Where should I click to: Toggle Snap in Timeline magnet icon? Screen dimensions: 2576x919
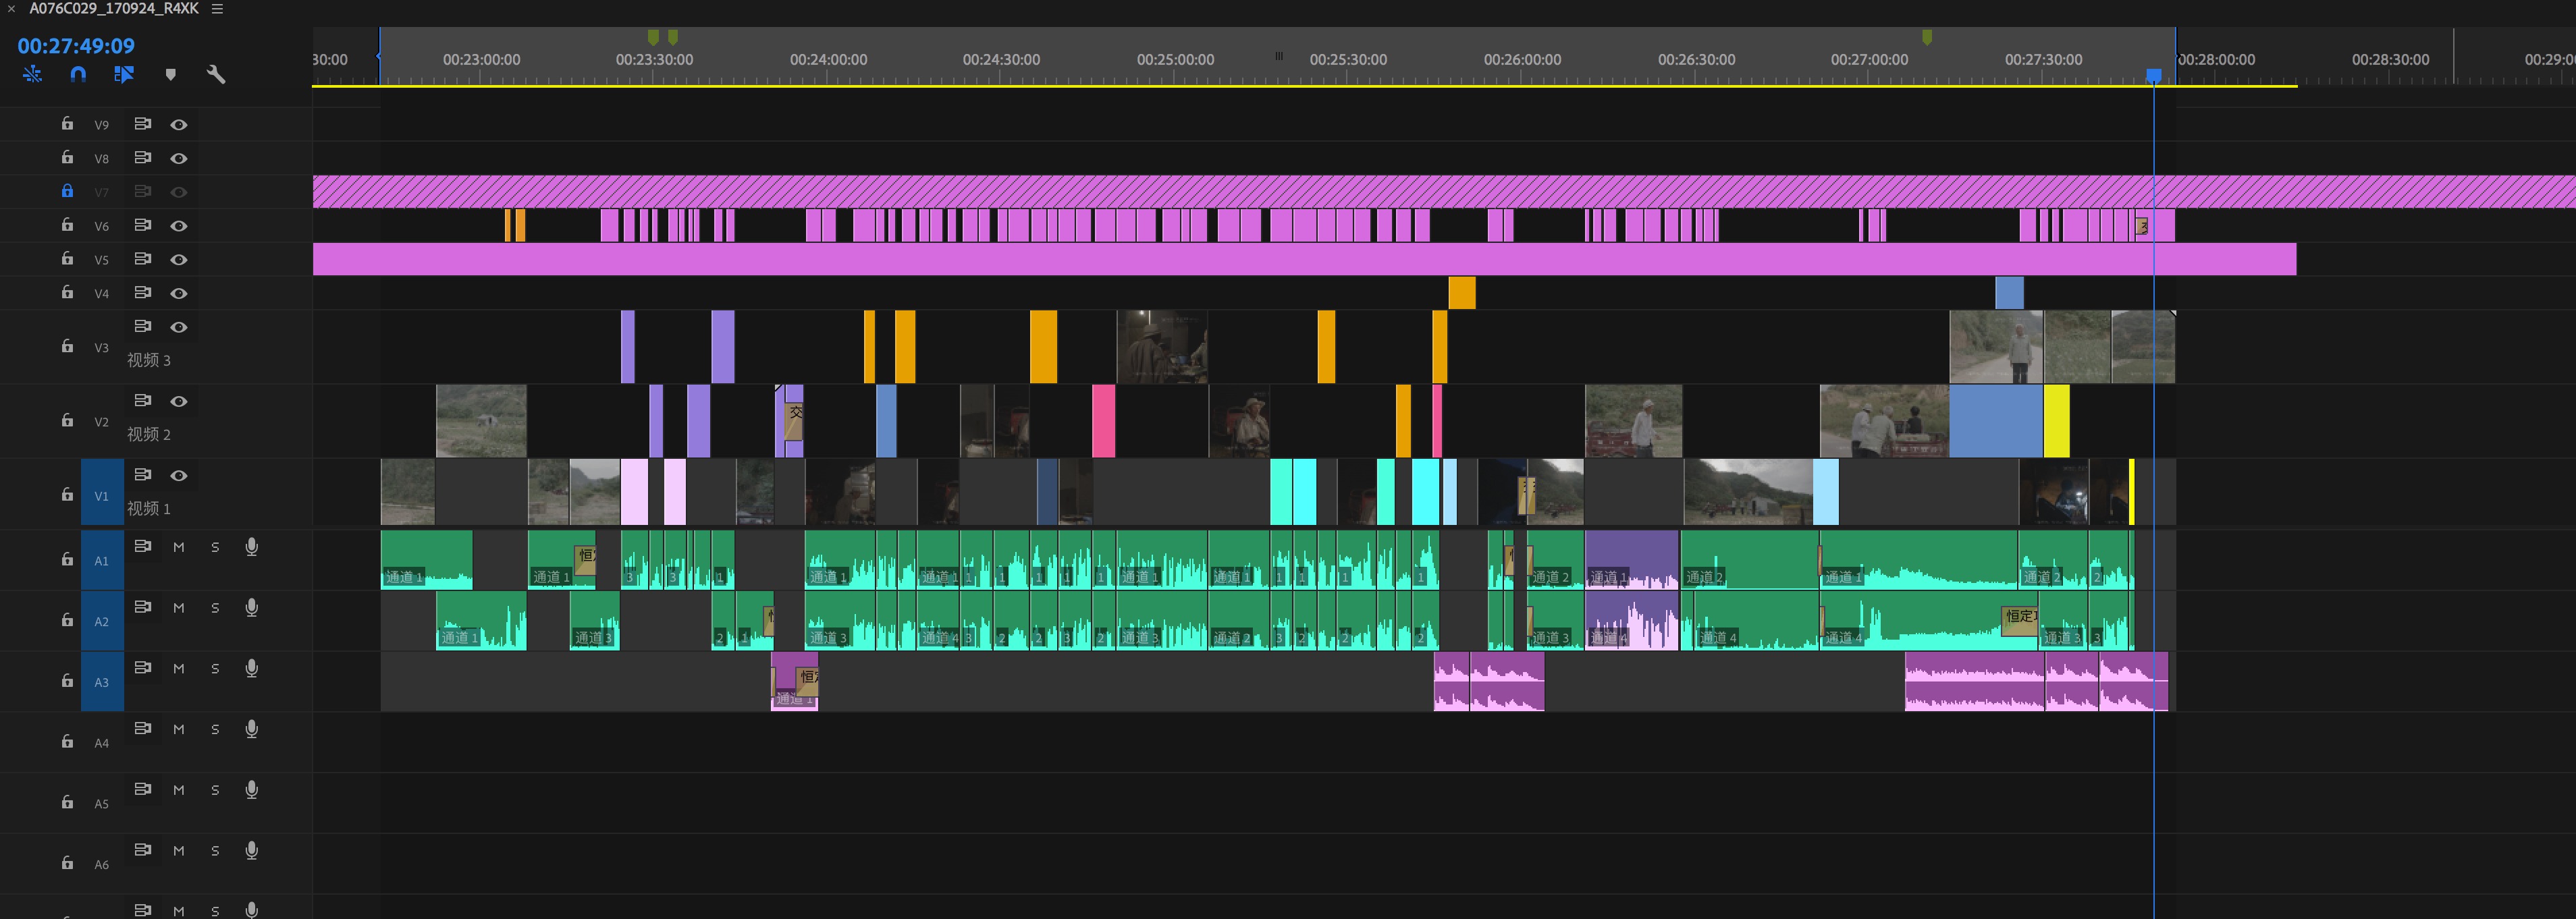click(78, 74)
